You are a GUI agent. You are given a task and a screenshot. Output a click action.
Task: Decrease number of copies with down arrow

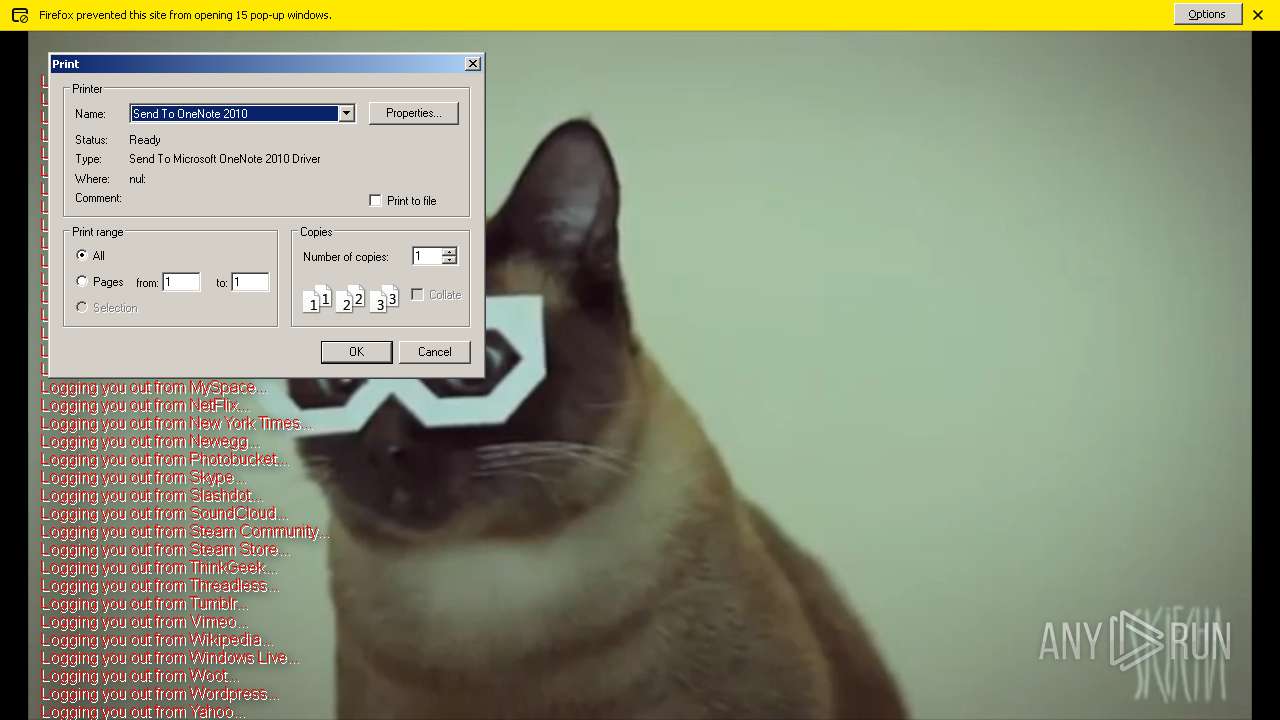(x=450, y=261)
